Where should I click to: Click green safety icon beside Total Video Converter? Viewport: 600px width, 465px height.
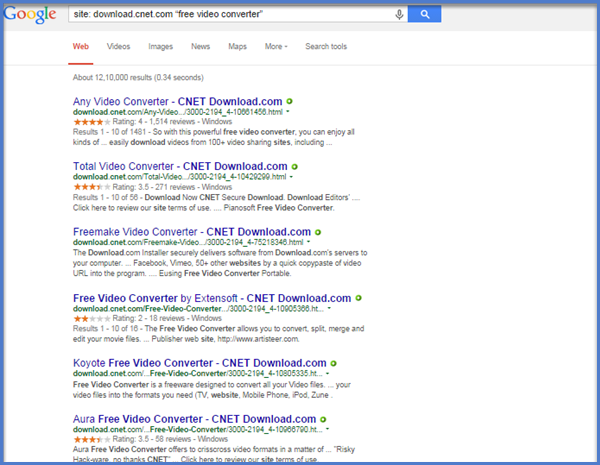tap(295, 166)
